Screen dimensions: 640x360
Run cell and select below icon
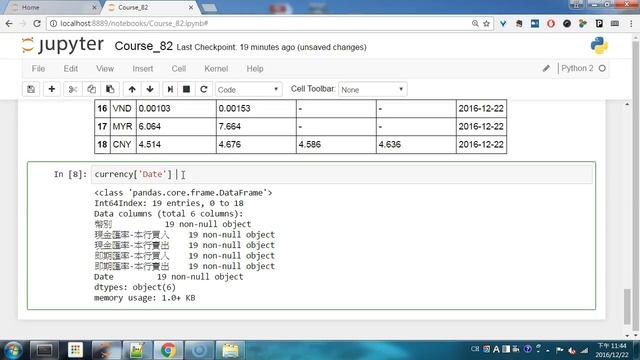[x=170, y=89]
